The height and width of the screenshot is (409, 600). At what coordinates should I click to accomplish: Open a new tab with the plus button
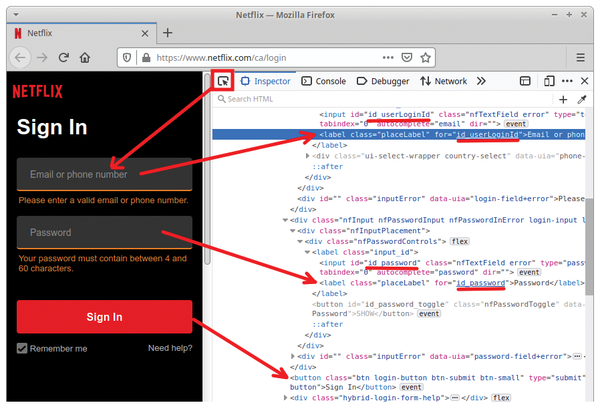click(x=168, y=33)
